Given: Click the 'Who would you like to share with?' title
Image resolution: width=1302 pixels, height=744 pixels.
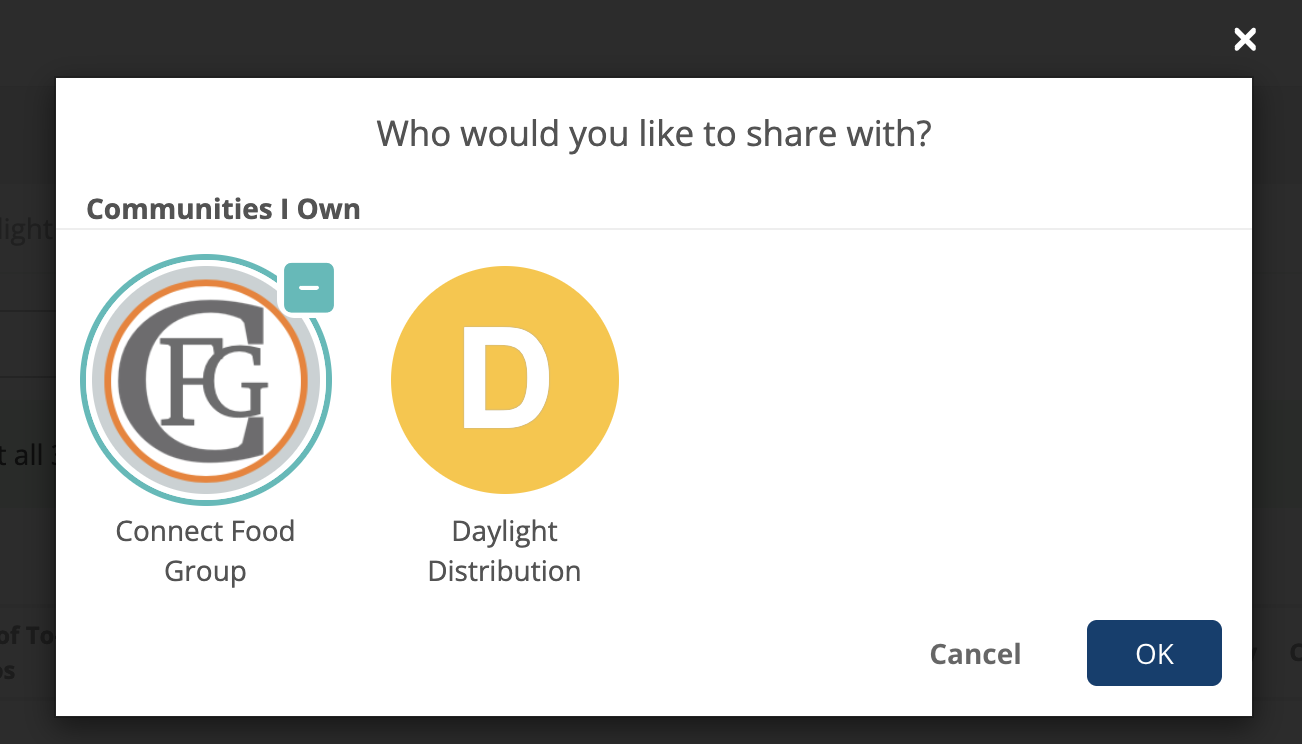Looking at the screenshot, I should point(653,133).
